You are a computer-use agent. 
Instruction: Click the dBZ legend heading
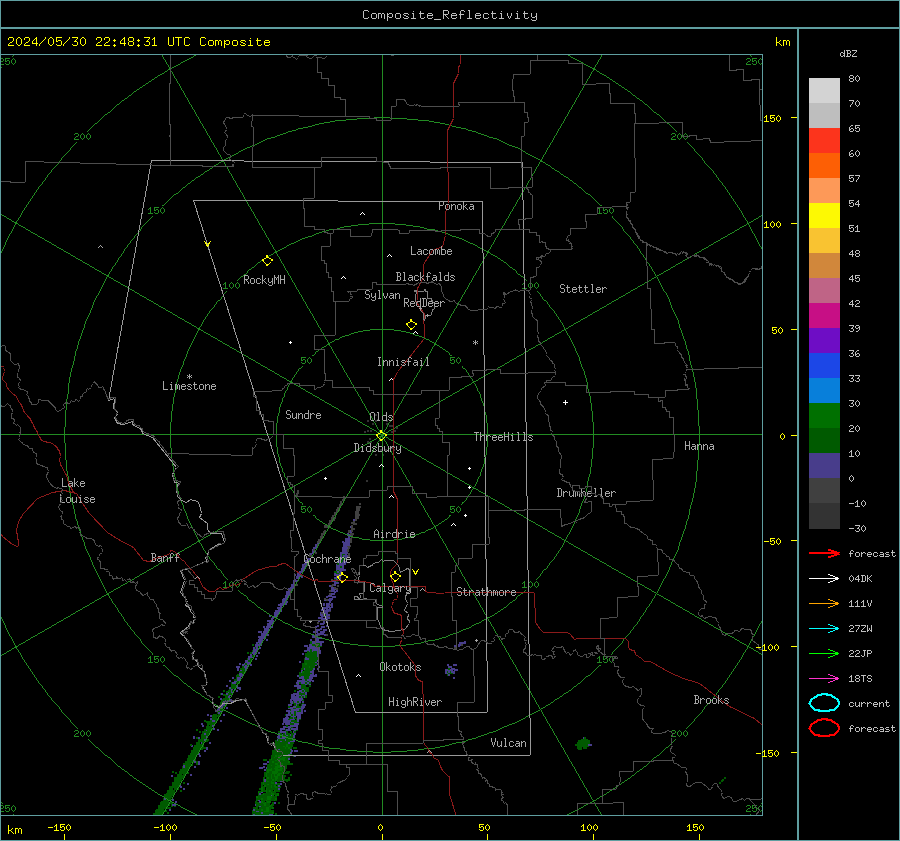(x=848, y=54)
